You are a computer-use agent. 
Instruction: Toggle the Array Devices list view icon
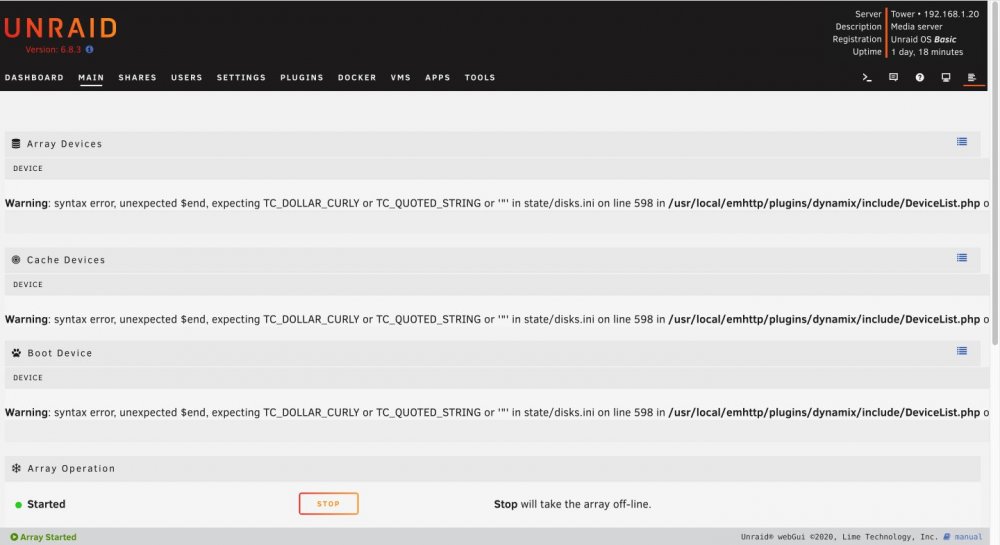[962, 142]
